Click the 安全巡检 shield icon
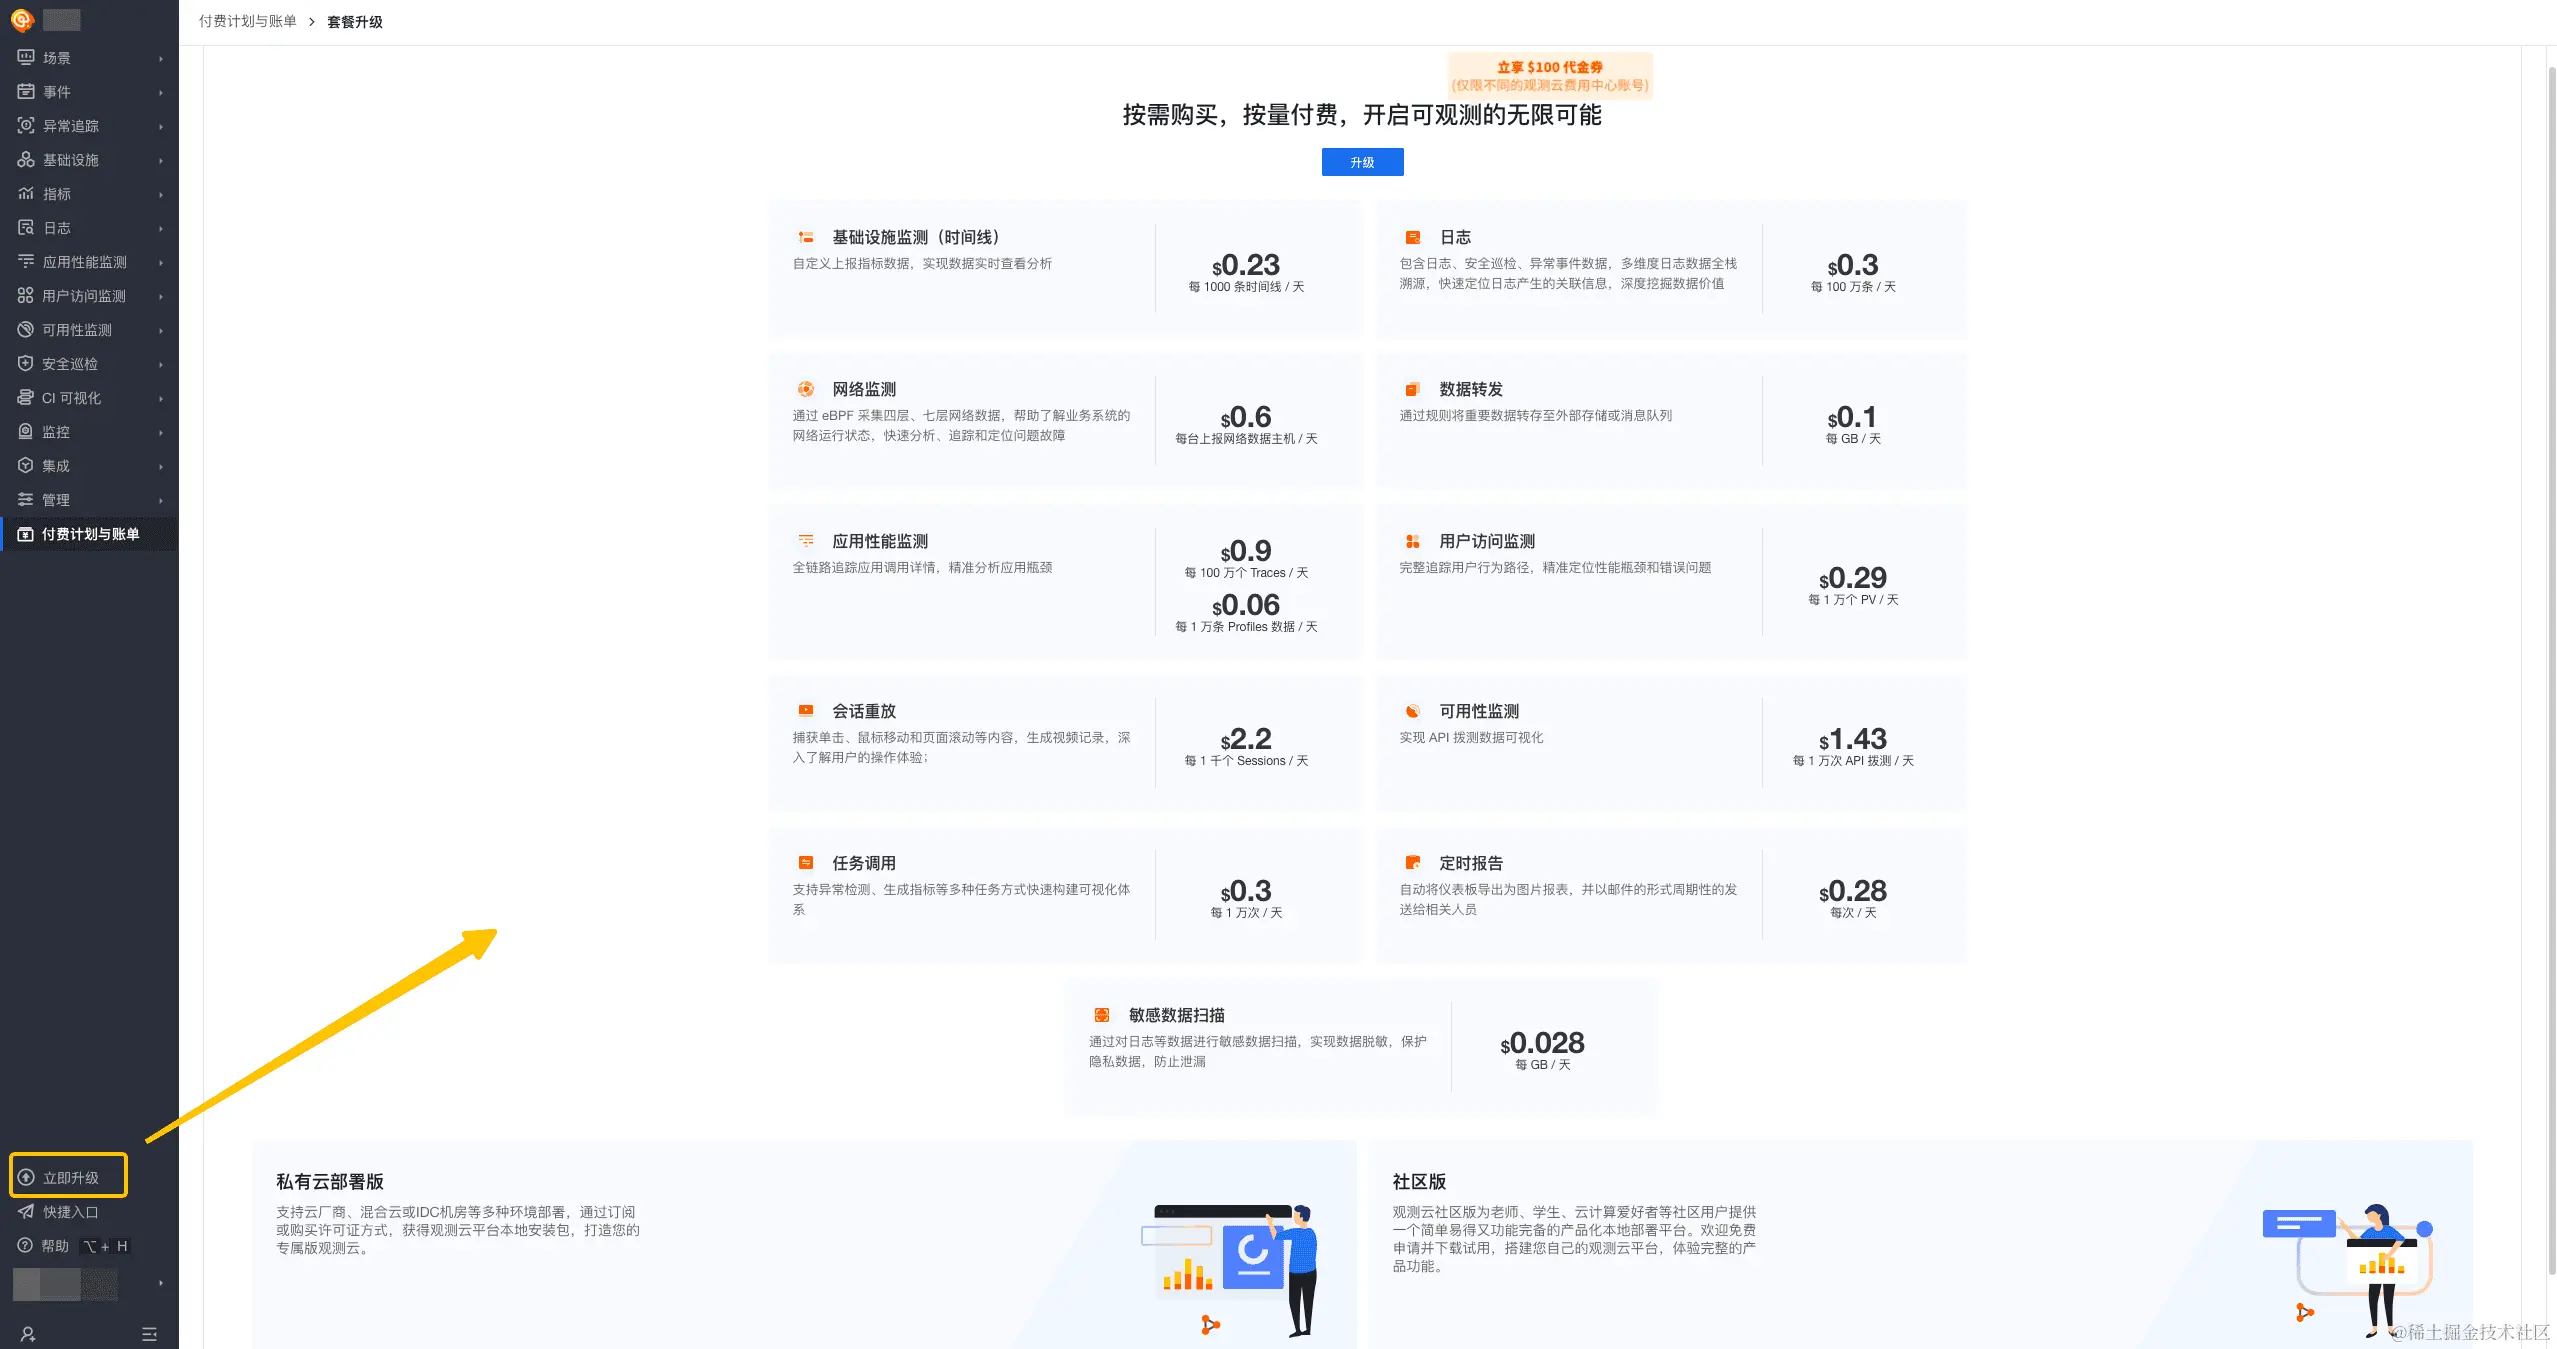The width and height of the screenshot is (2557, 1349). [26, 364]
